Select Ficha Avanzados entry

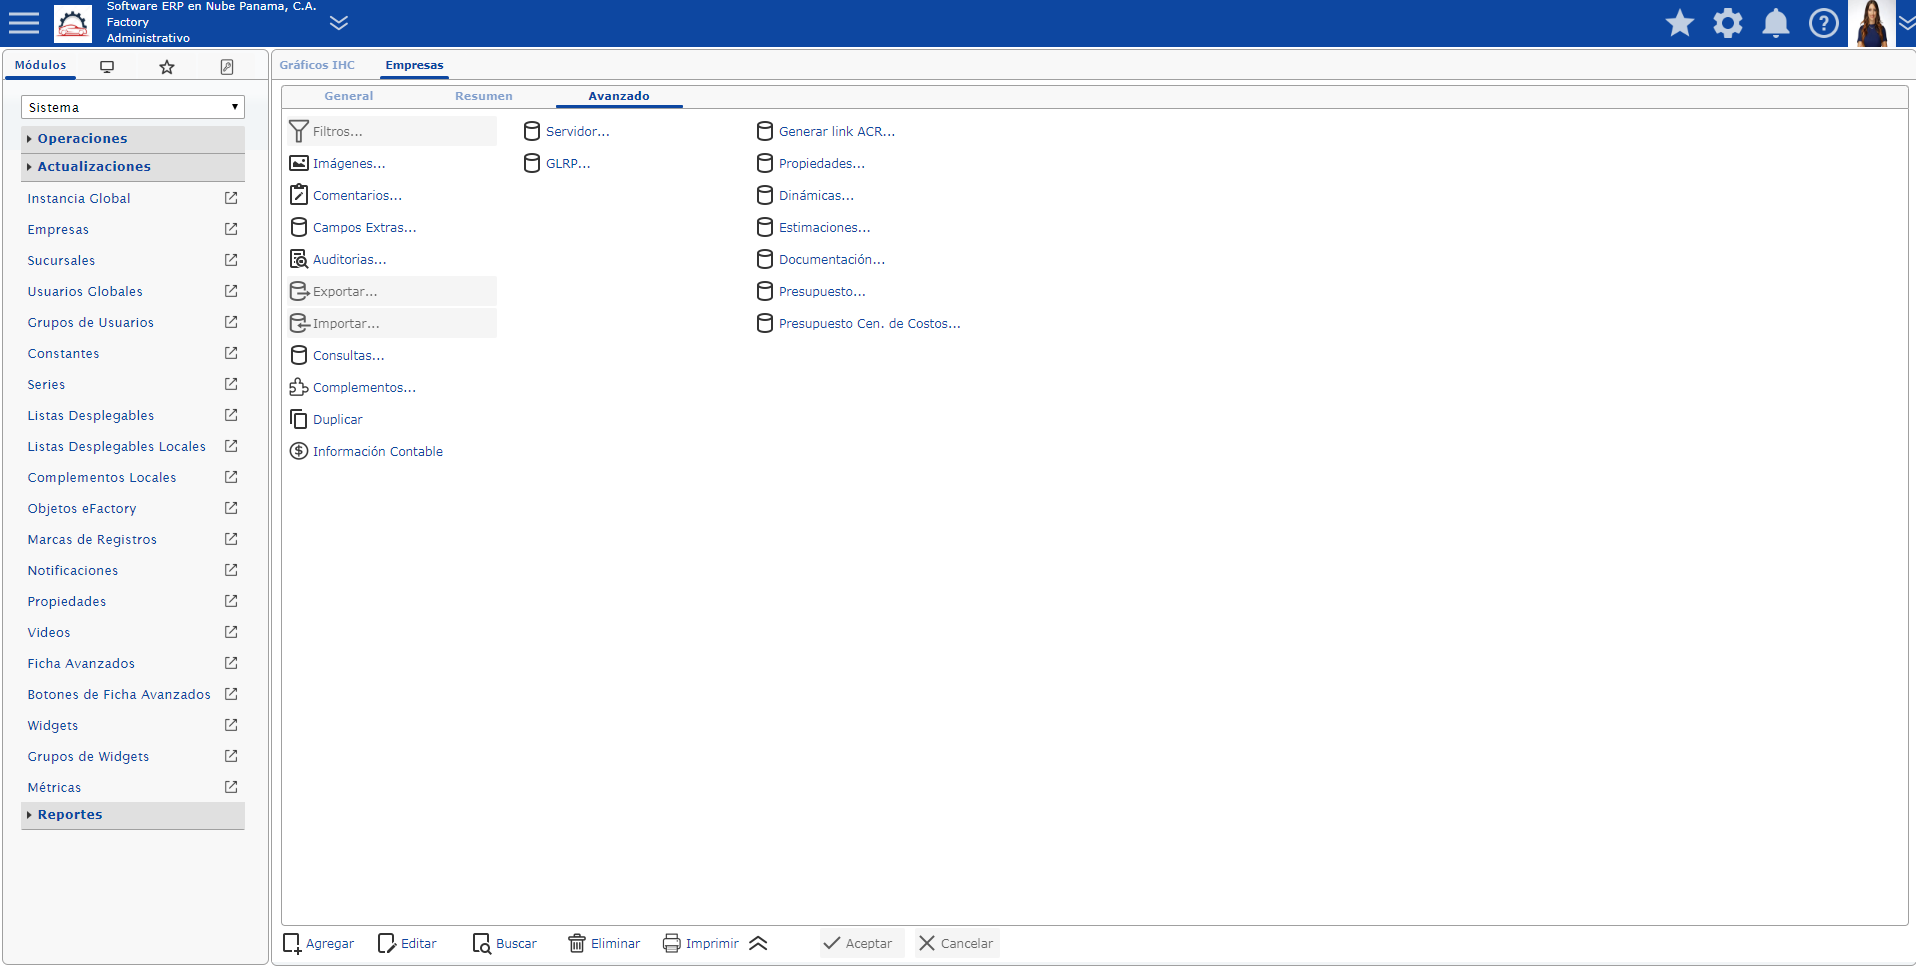[x=81, y=663]
